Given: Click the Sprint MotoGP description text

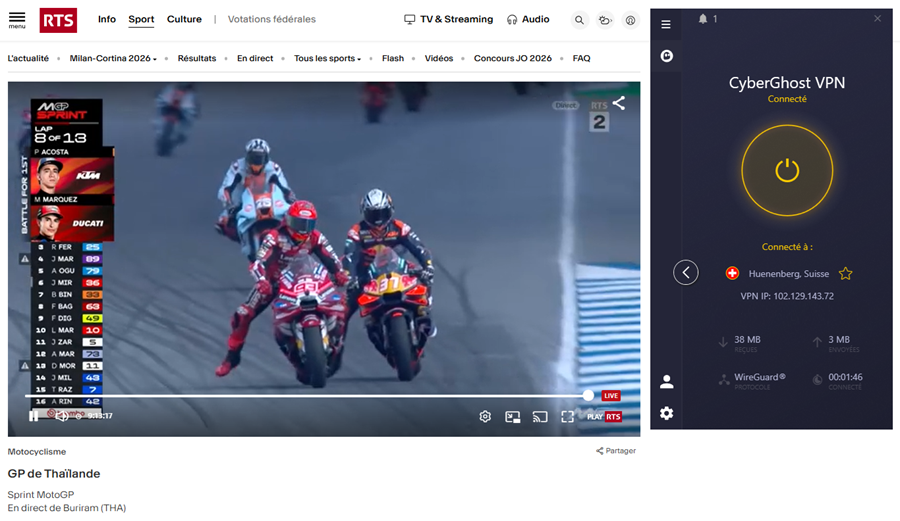Looking at the screenshot, I should [41, 494].
